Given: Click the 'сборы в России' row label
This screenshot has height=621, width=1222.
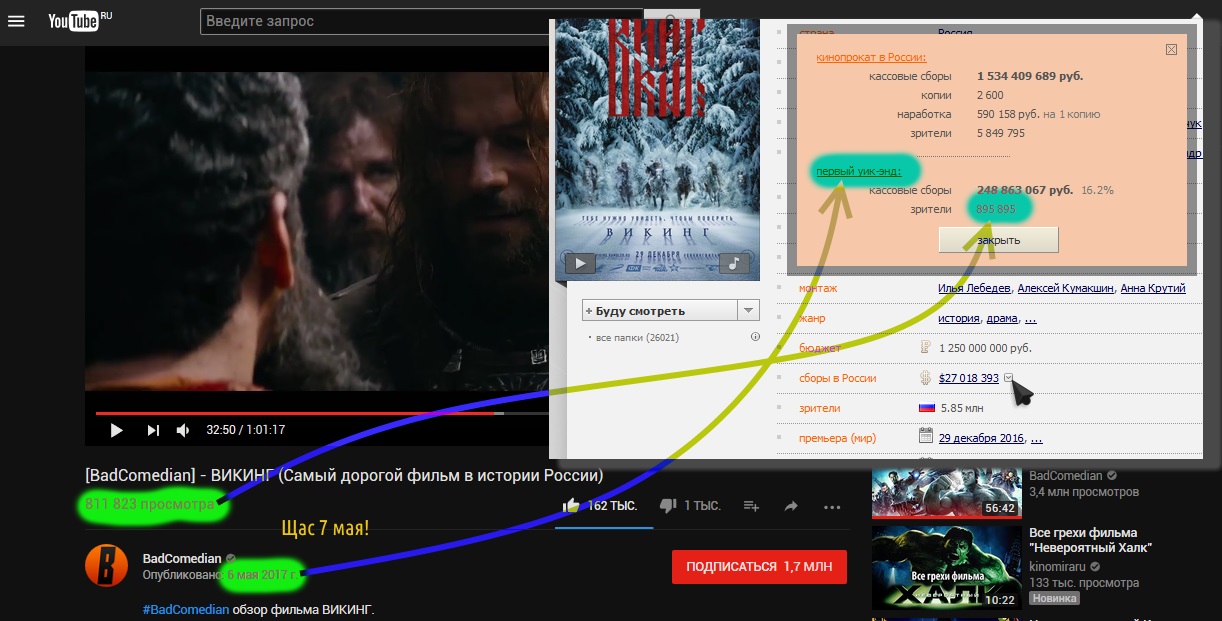Looking at the screenshot, I should [838, 378].
